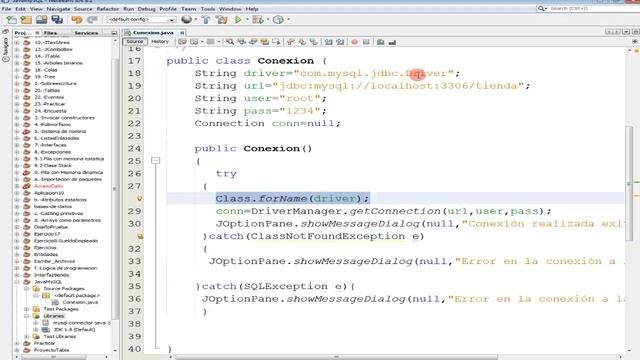Select Conexion.java in project tree
The image size is (640, 360).
pyautogui.click(x=80, y=302)
